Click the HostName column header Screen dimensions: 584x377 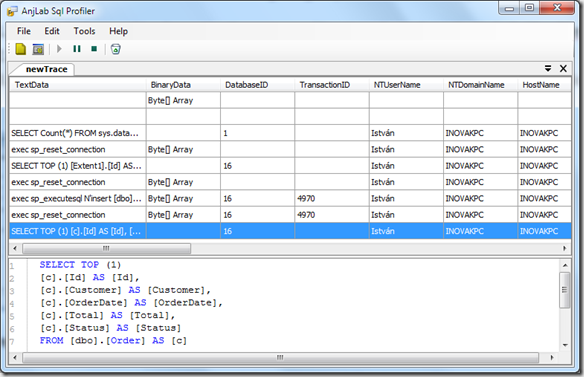(545, 85)
